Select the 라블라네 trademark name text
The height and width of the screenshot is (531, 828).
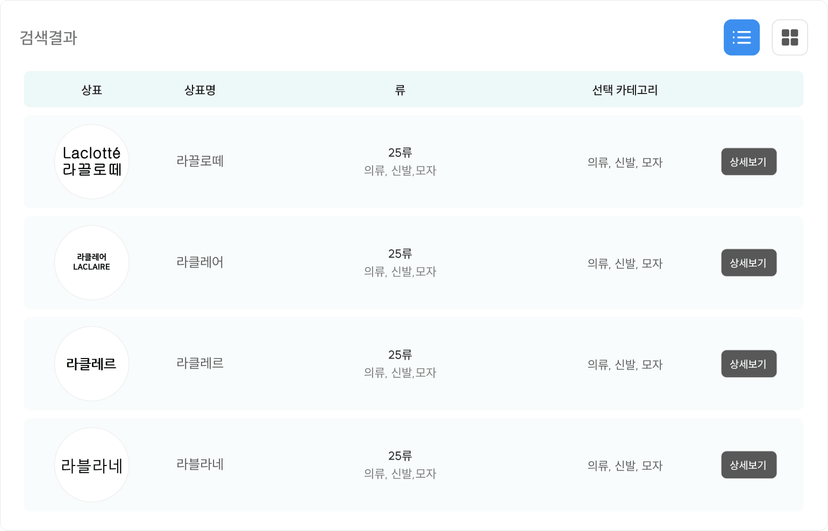(200, 464)
